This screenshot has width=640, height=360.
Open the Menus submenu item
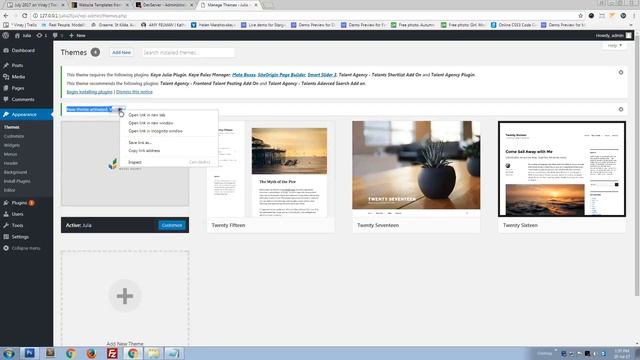[x=11, y=154]
